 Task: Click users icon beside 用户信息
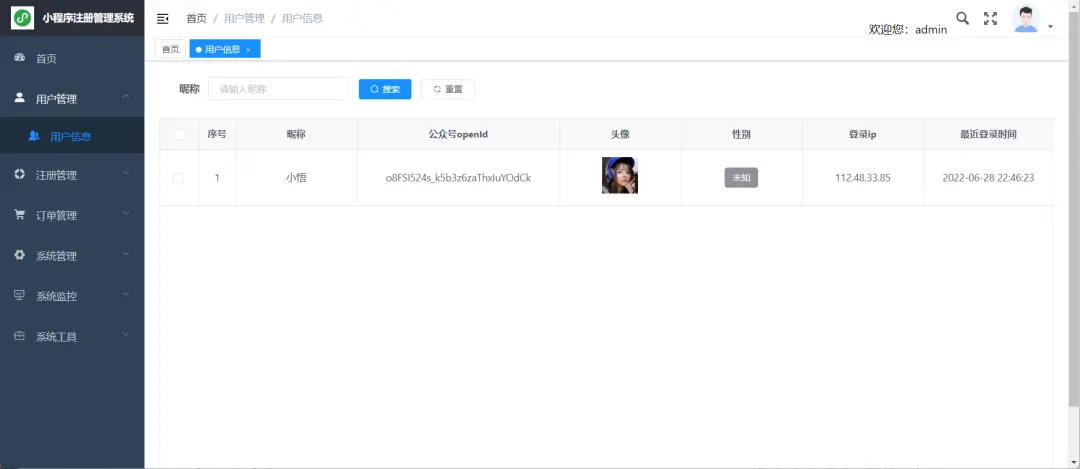[34, 136]
